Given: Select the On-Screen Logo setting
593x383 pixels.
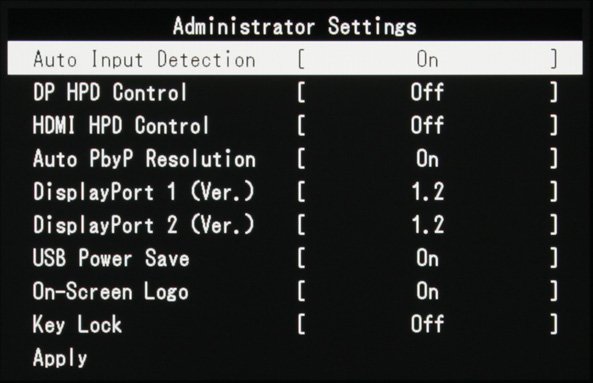Looking at the screenshot, I should click(x=110, y=292).
